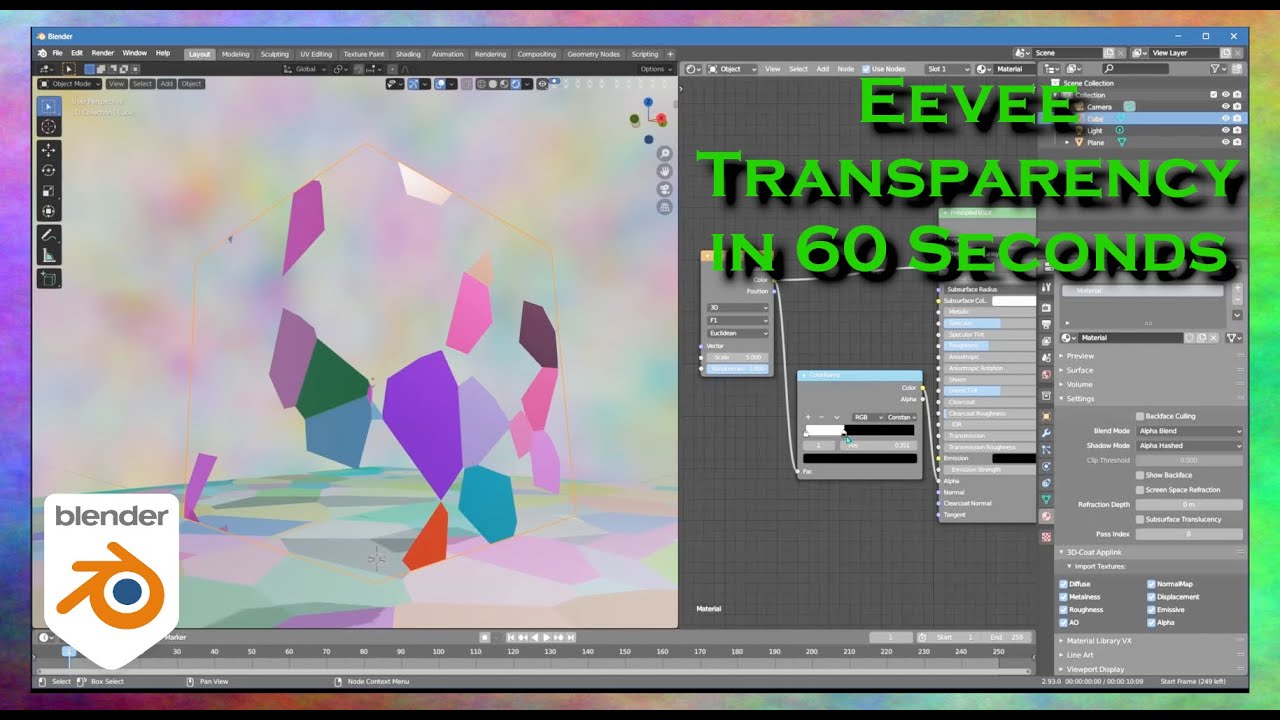Expand the Surface panel

pyautogui.click(x=1079, y=370)
